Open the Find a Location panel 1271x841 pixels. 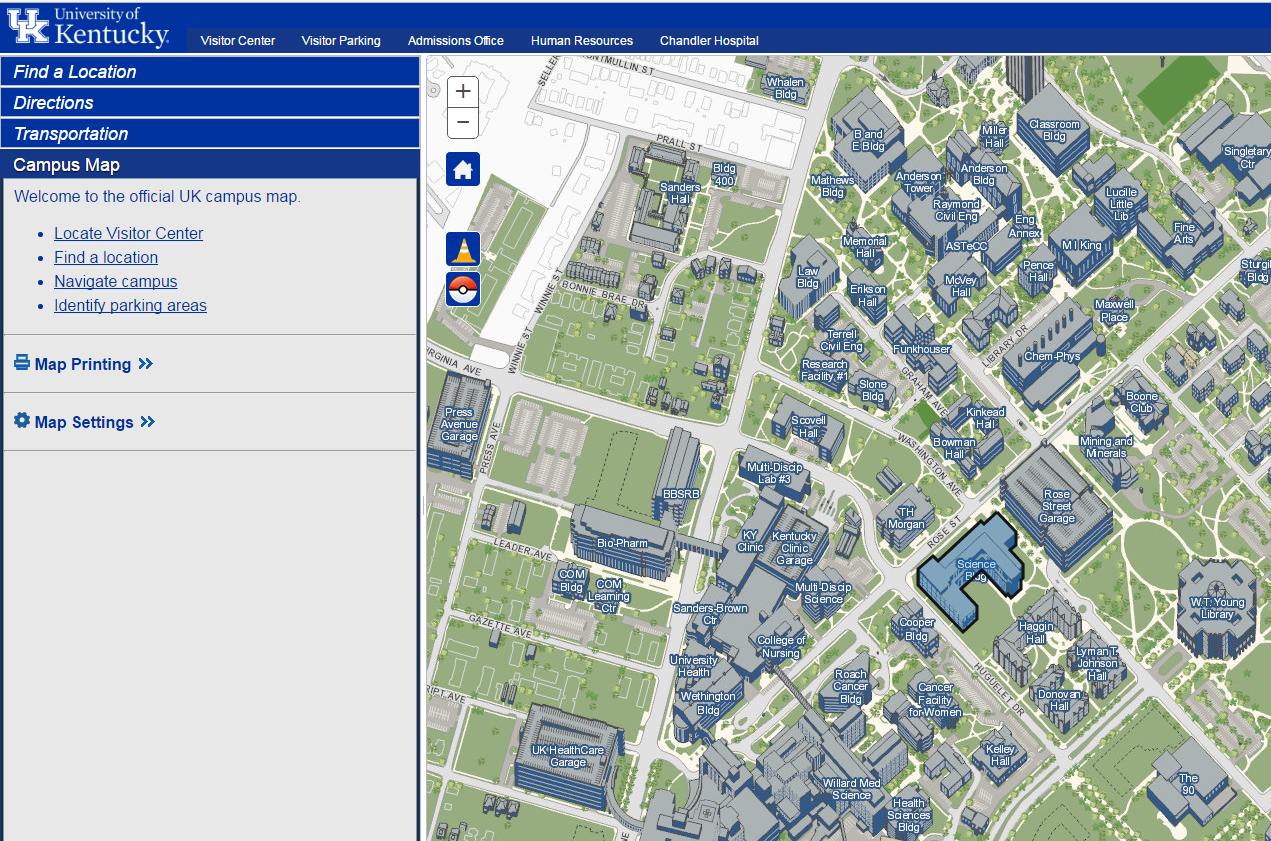click(210, 72)
